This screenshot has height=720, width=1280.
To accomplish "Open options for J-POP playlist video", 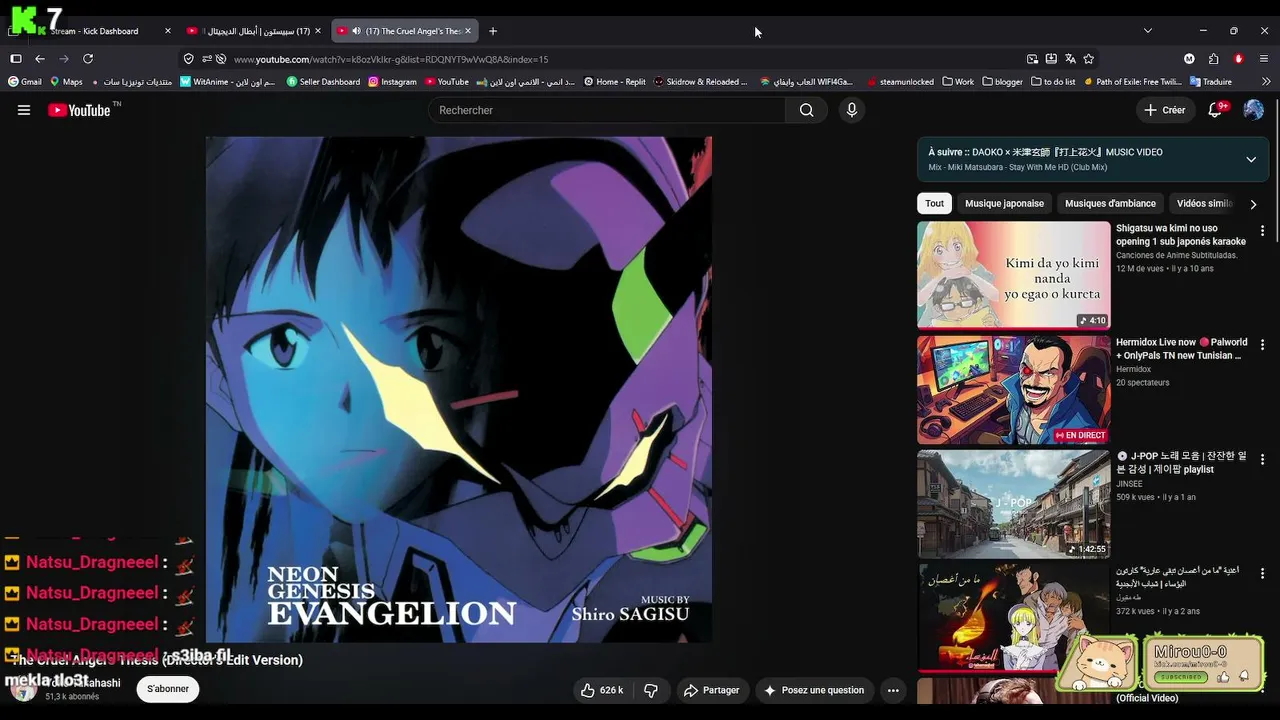I will [x=1262, y=459].
